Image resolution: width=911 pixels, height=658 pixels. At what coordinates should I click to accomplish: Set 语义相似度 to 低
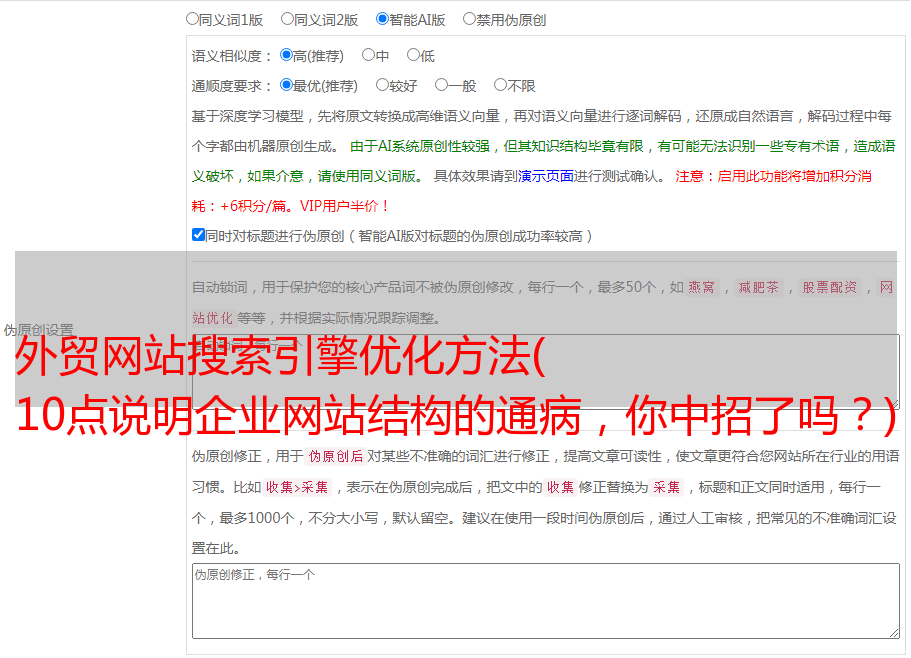pyautogui.click(x=413, y=55)
